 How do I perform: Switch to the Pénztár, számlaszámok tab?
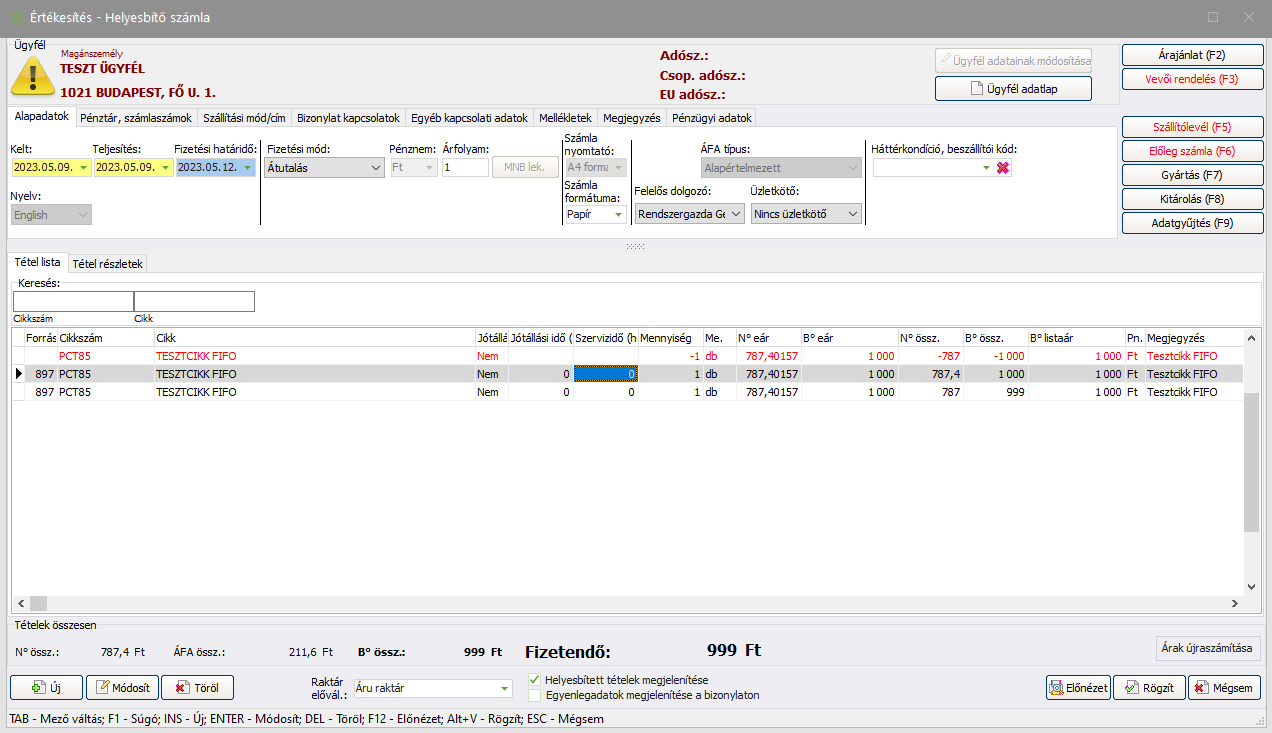click(x=135, y=118)
